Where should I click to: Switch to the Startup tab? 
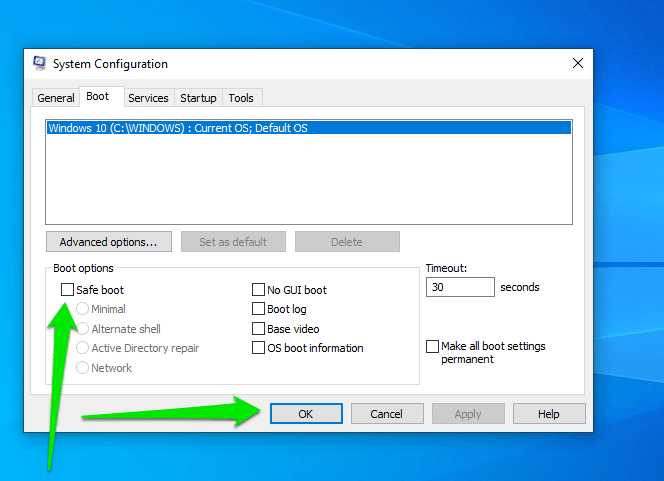[198, 98]
